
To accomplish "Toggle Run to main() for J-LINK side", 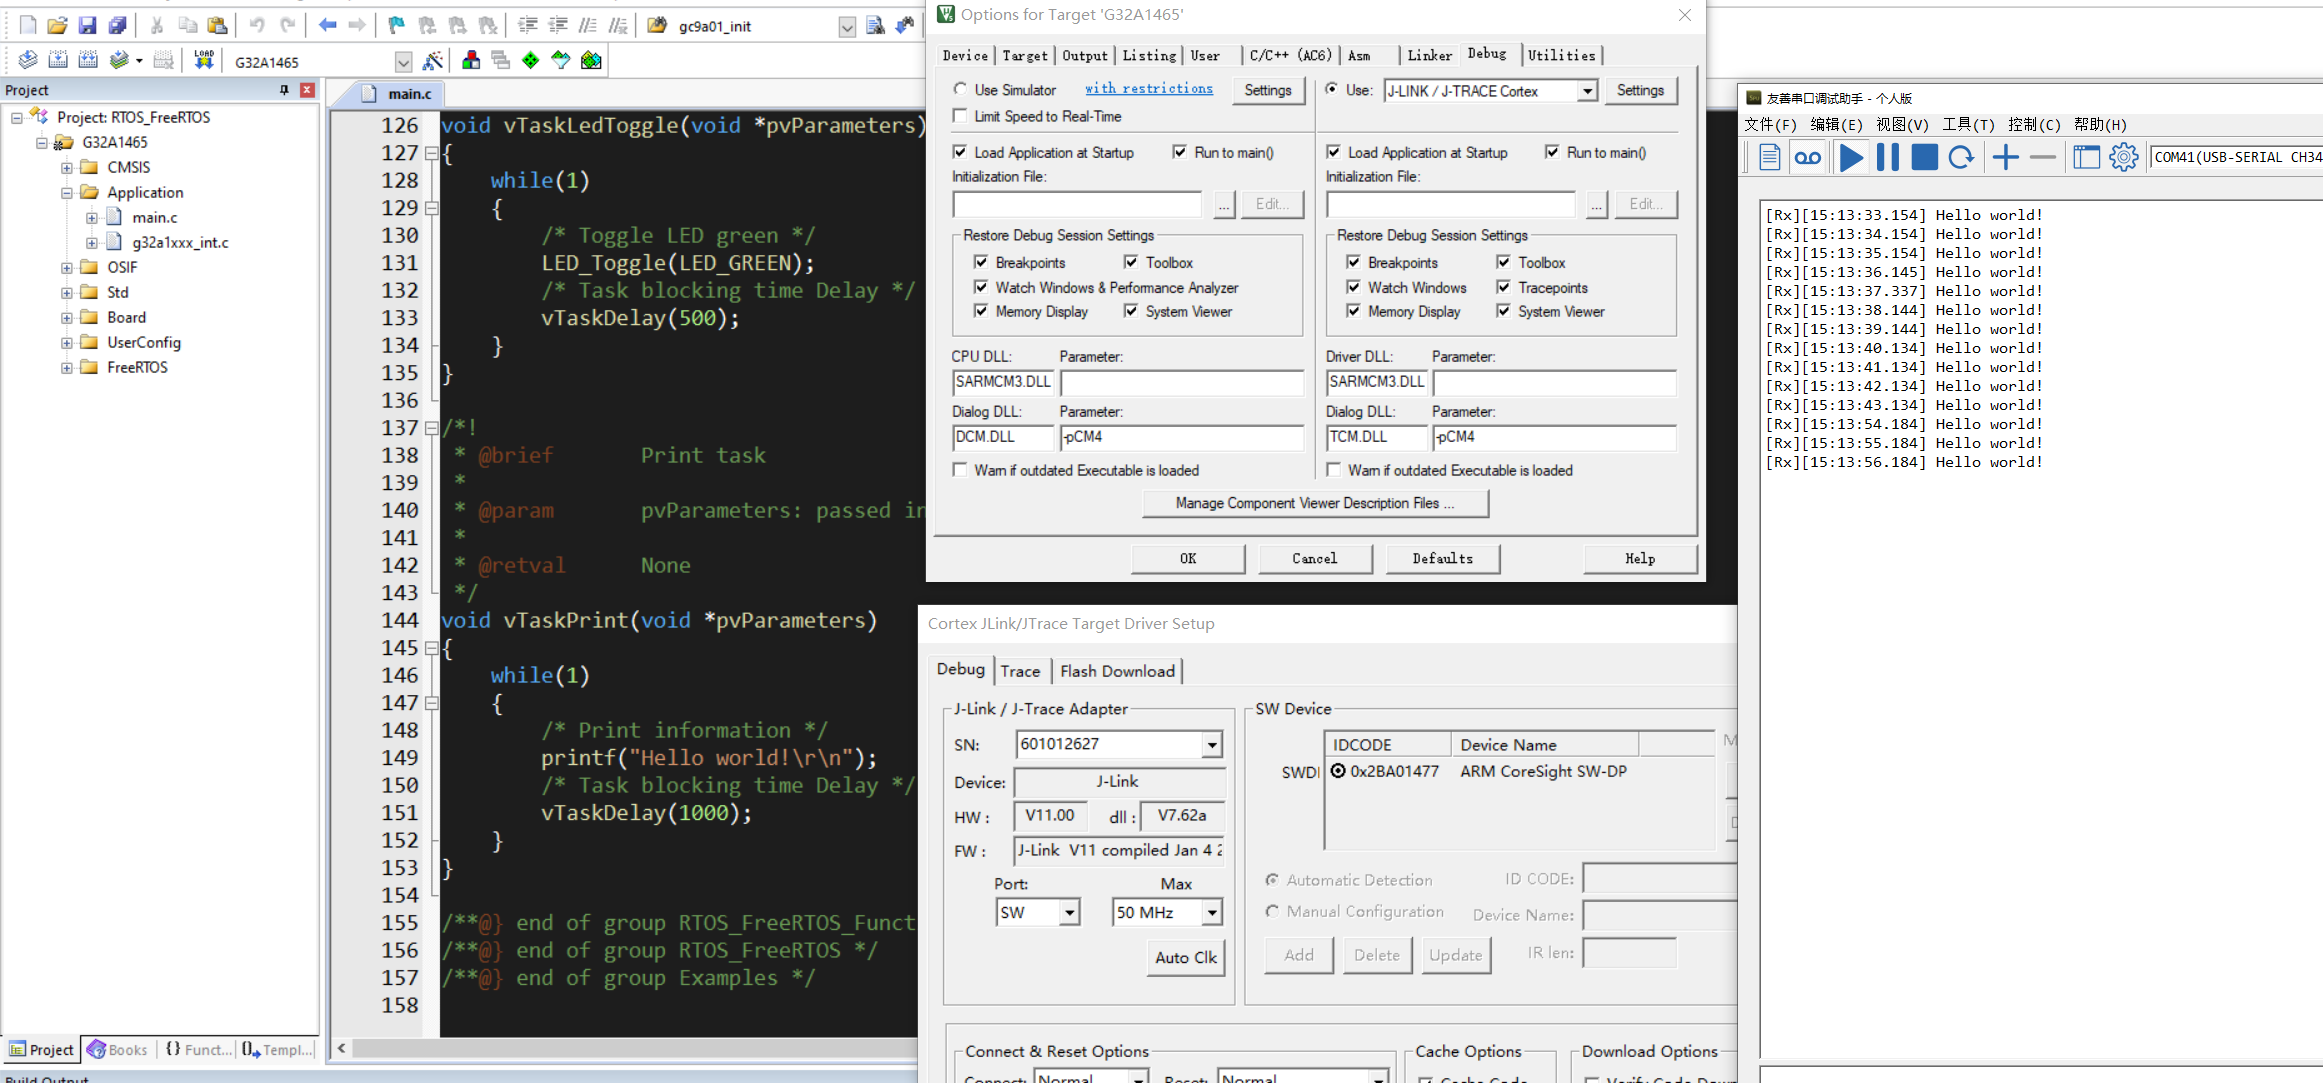I will 1552,152.
